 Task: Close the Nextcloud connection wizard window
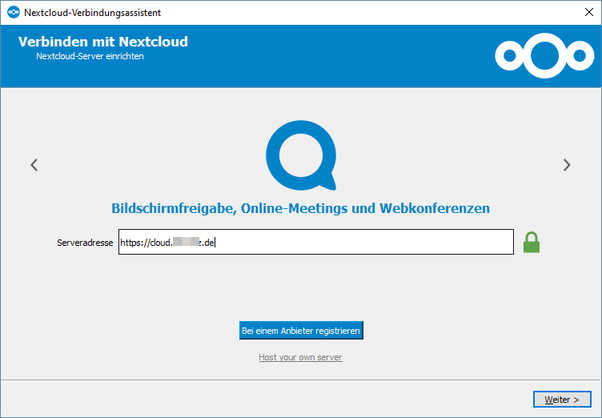tap(584, 12)
